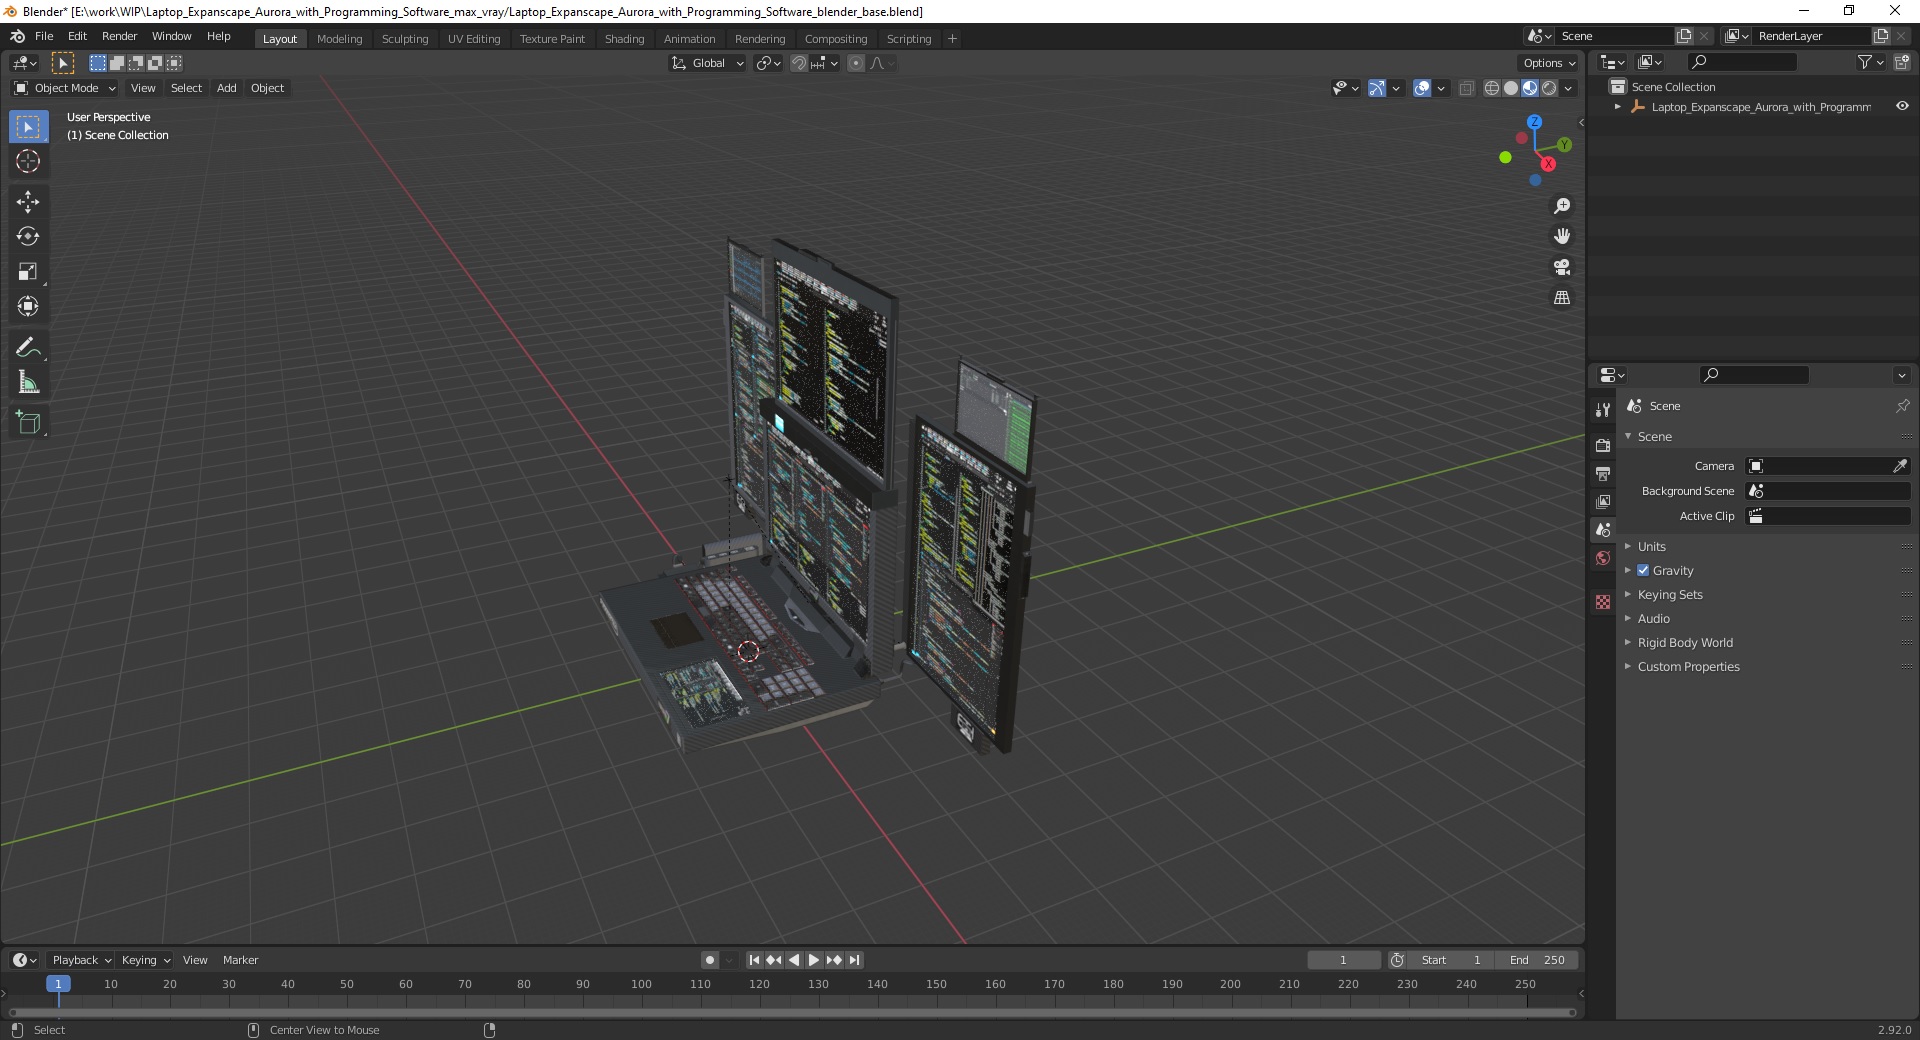Click the End frame field
Viewport: 1920px width, 1040px height.
[x=1537, y=960]
